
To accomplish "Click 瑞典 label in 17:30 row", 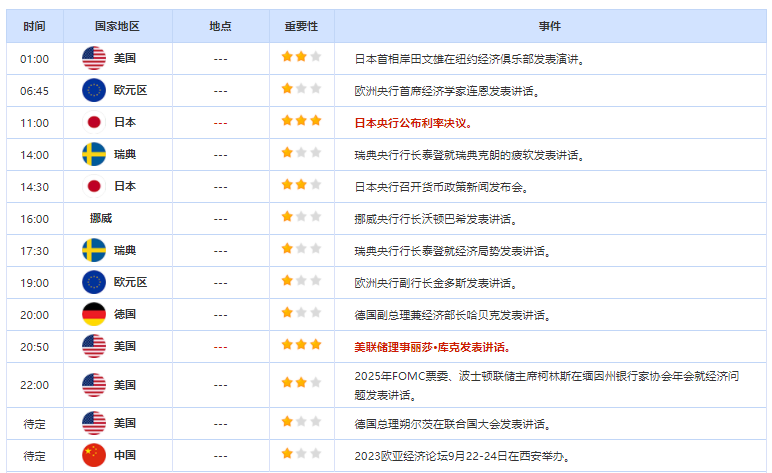I will (125, 250).
